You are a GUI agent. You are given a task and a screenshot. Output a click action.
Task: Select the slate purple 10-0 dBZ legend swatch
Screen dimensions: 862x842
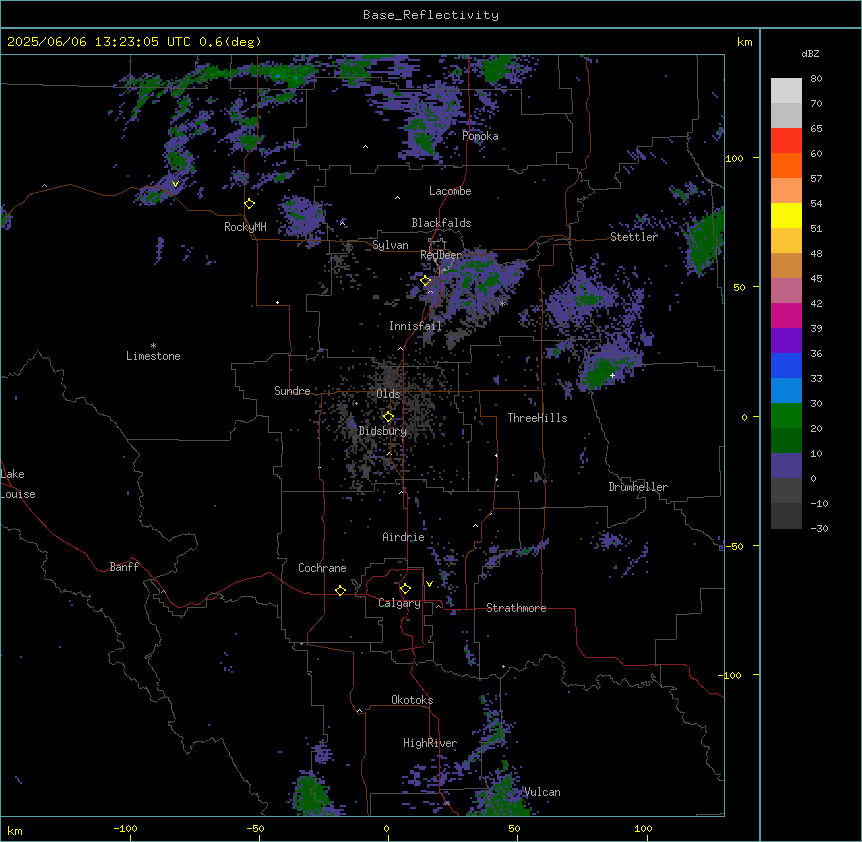tap(786, 466)
